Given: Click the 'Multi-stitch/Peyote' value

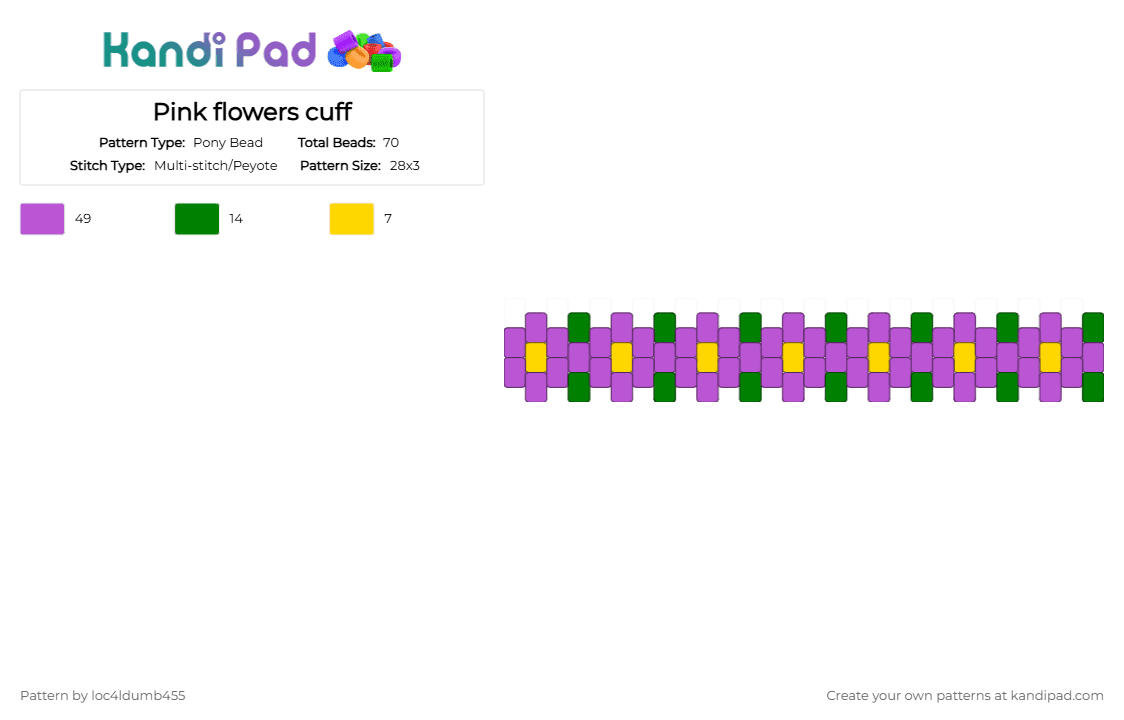Looking at the screenshot, I should 216,166.
